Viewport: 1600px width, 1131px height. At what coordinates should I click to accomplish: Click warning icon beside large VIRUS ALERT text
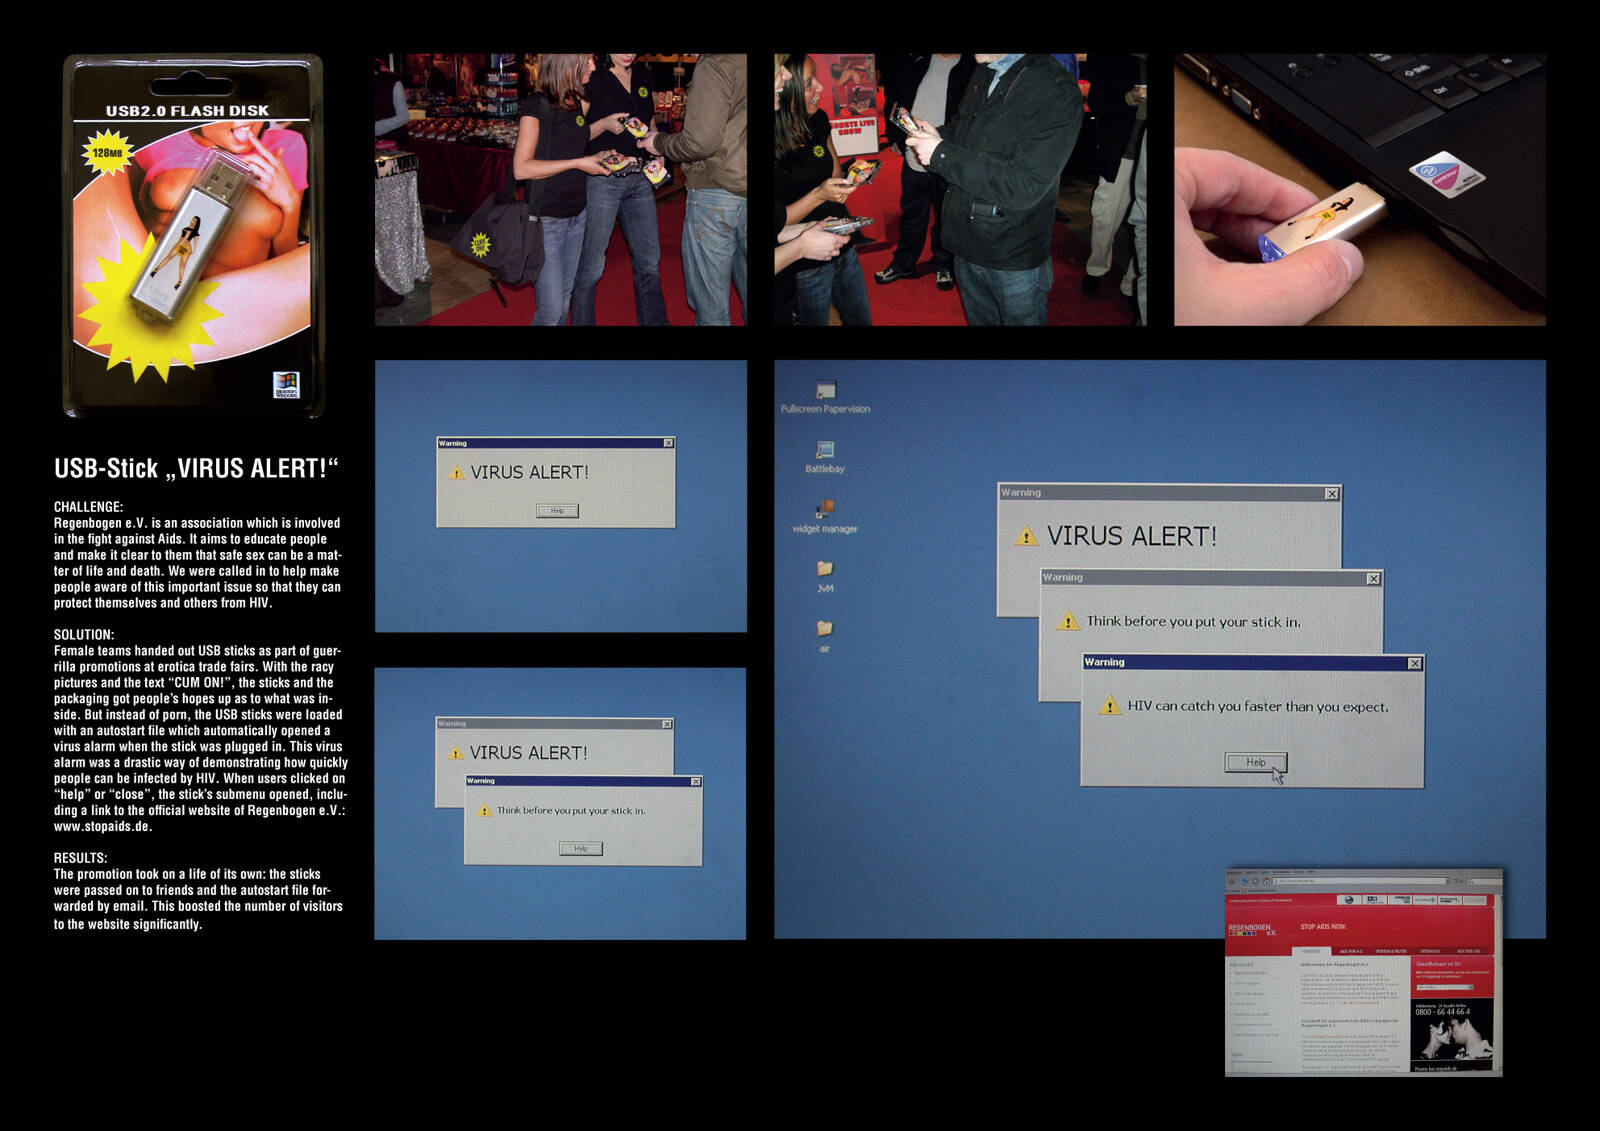[1026, 536]
